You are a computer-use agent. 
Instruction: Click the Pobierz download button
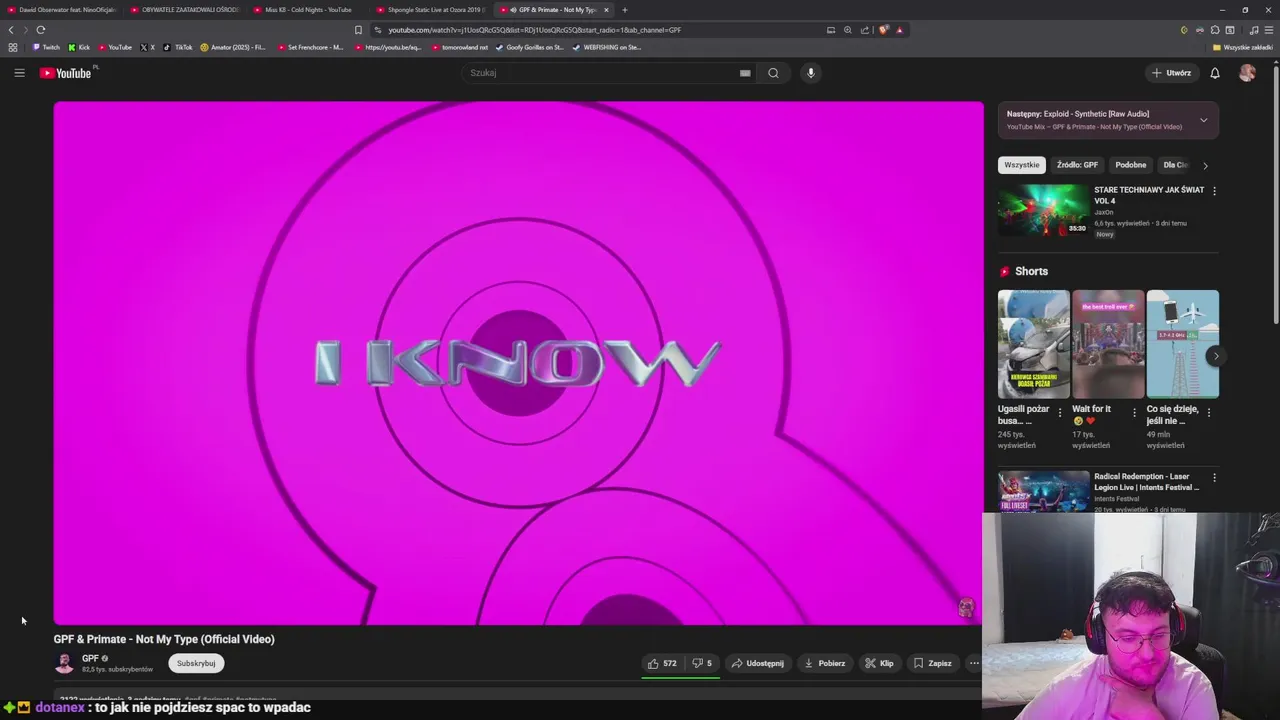(x=824, y=663)
